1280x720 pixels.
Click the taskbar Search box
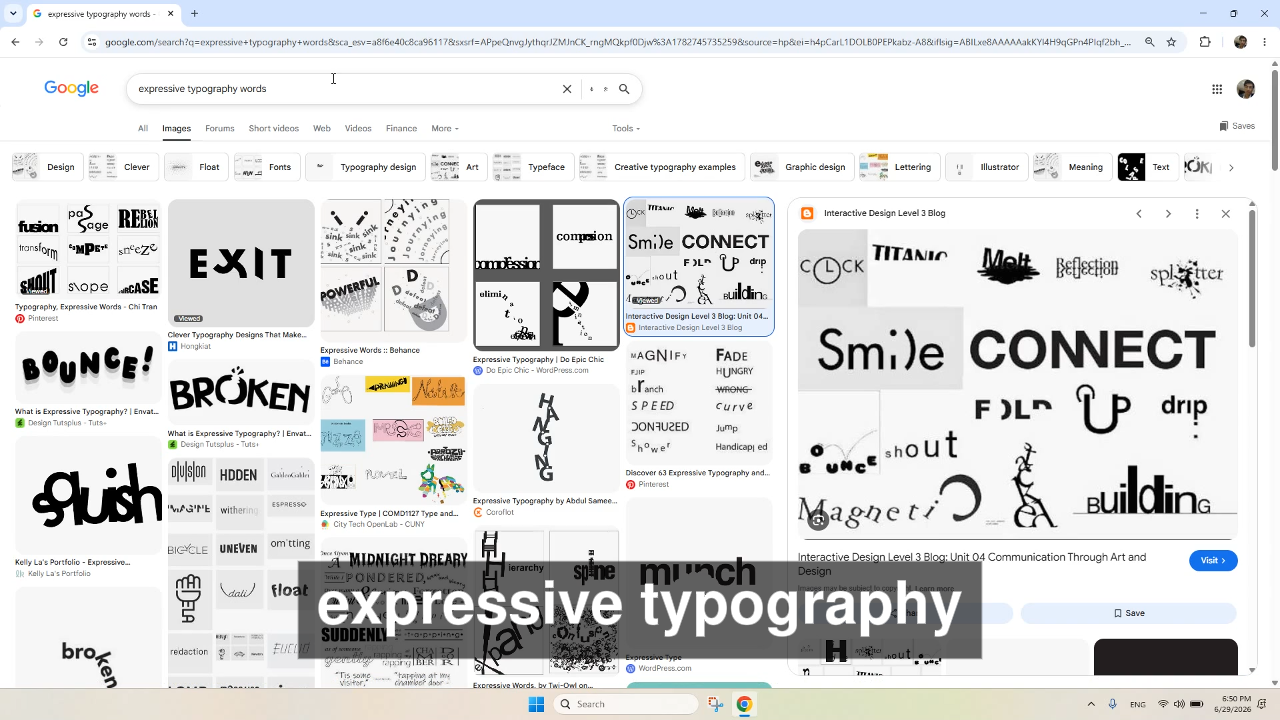[x=627, y=704]
